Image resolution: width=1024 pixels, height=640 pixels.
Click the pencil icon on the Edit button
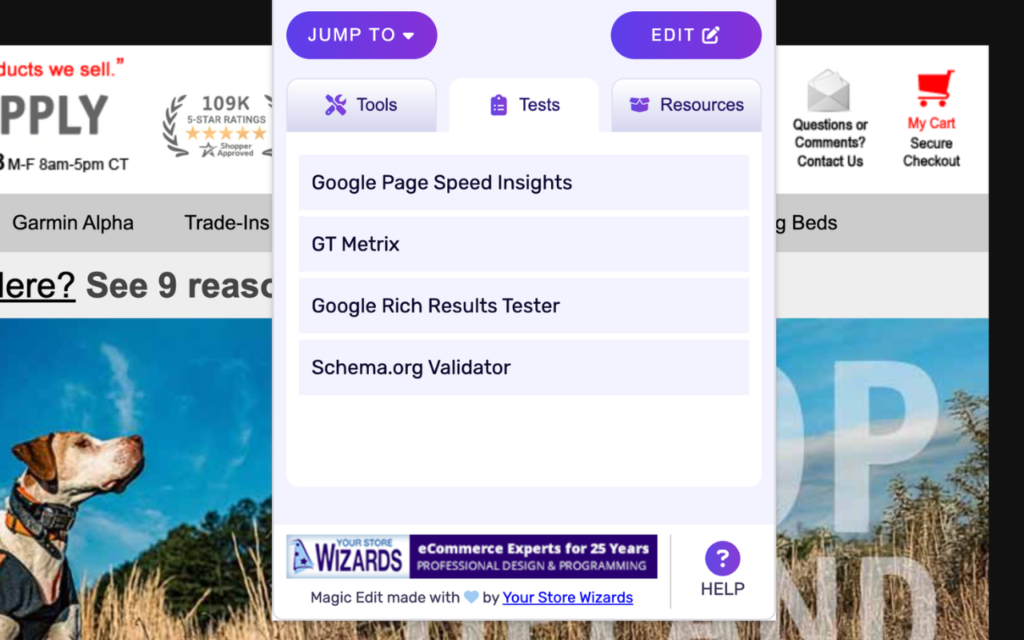click(x=709, y=34)
